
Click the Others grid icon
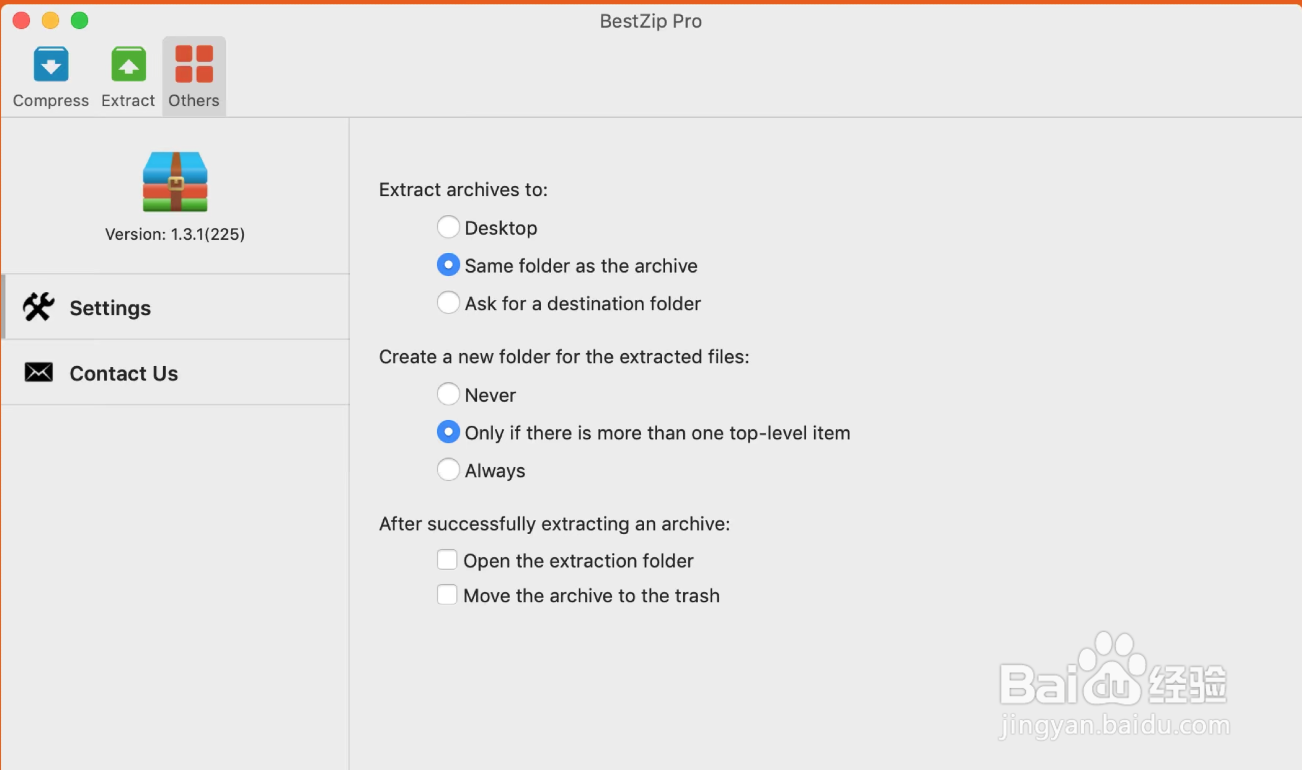pyautogui.click(x=194, y=64)
